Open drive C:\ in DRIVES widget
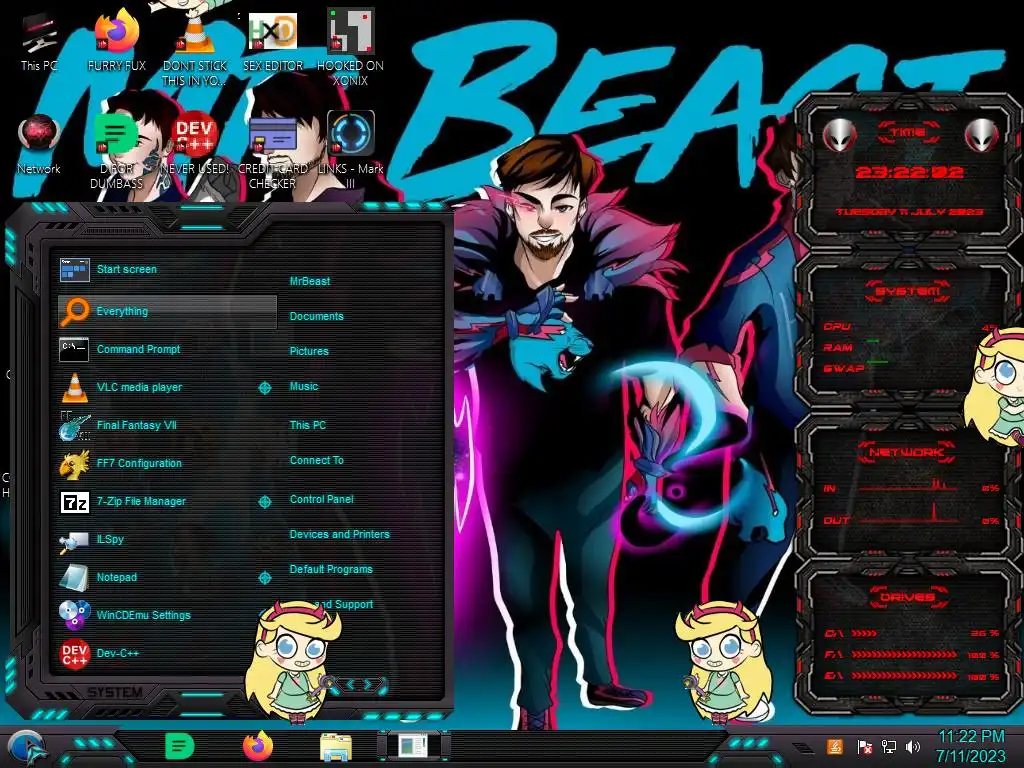Viewport: 1024px width, 768px height. 912,633
